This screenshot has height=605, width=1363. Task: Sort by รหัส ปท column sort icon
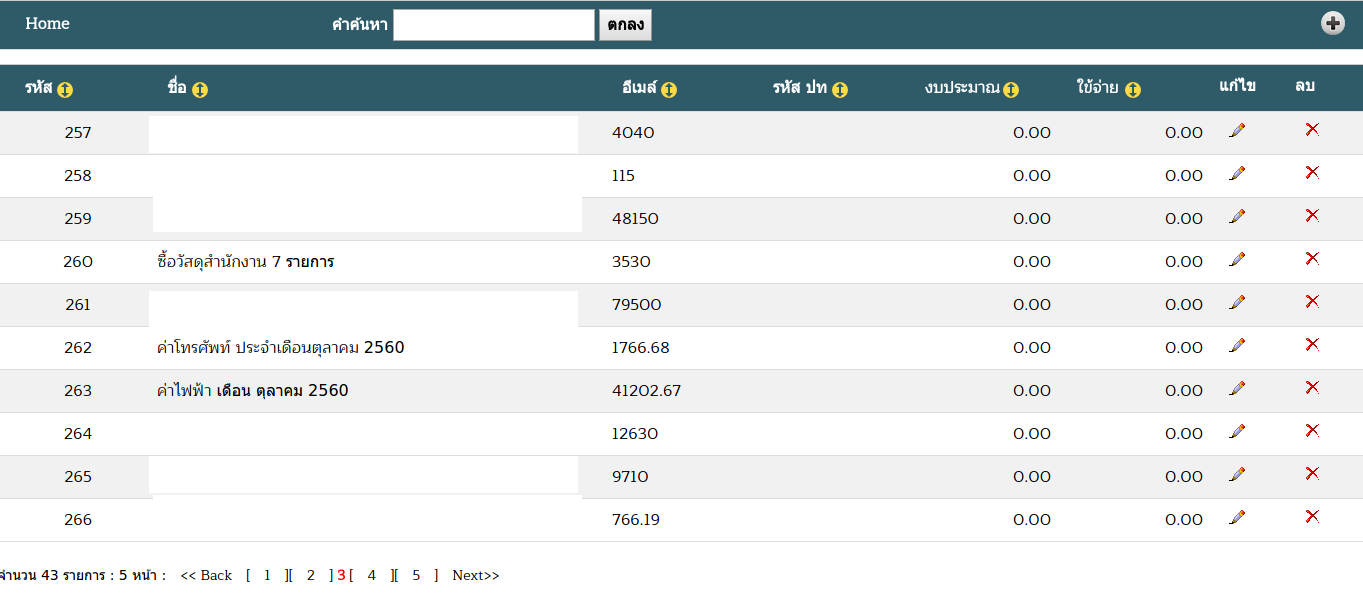[x=839, y=90]
